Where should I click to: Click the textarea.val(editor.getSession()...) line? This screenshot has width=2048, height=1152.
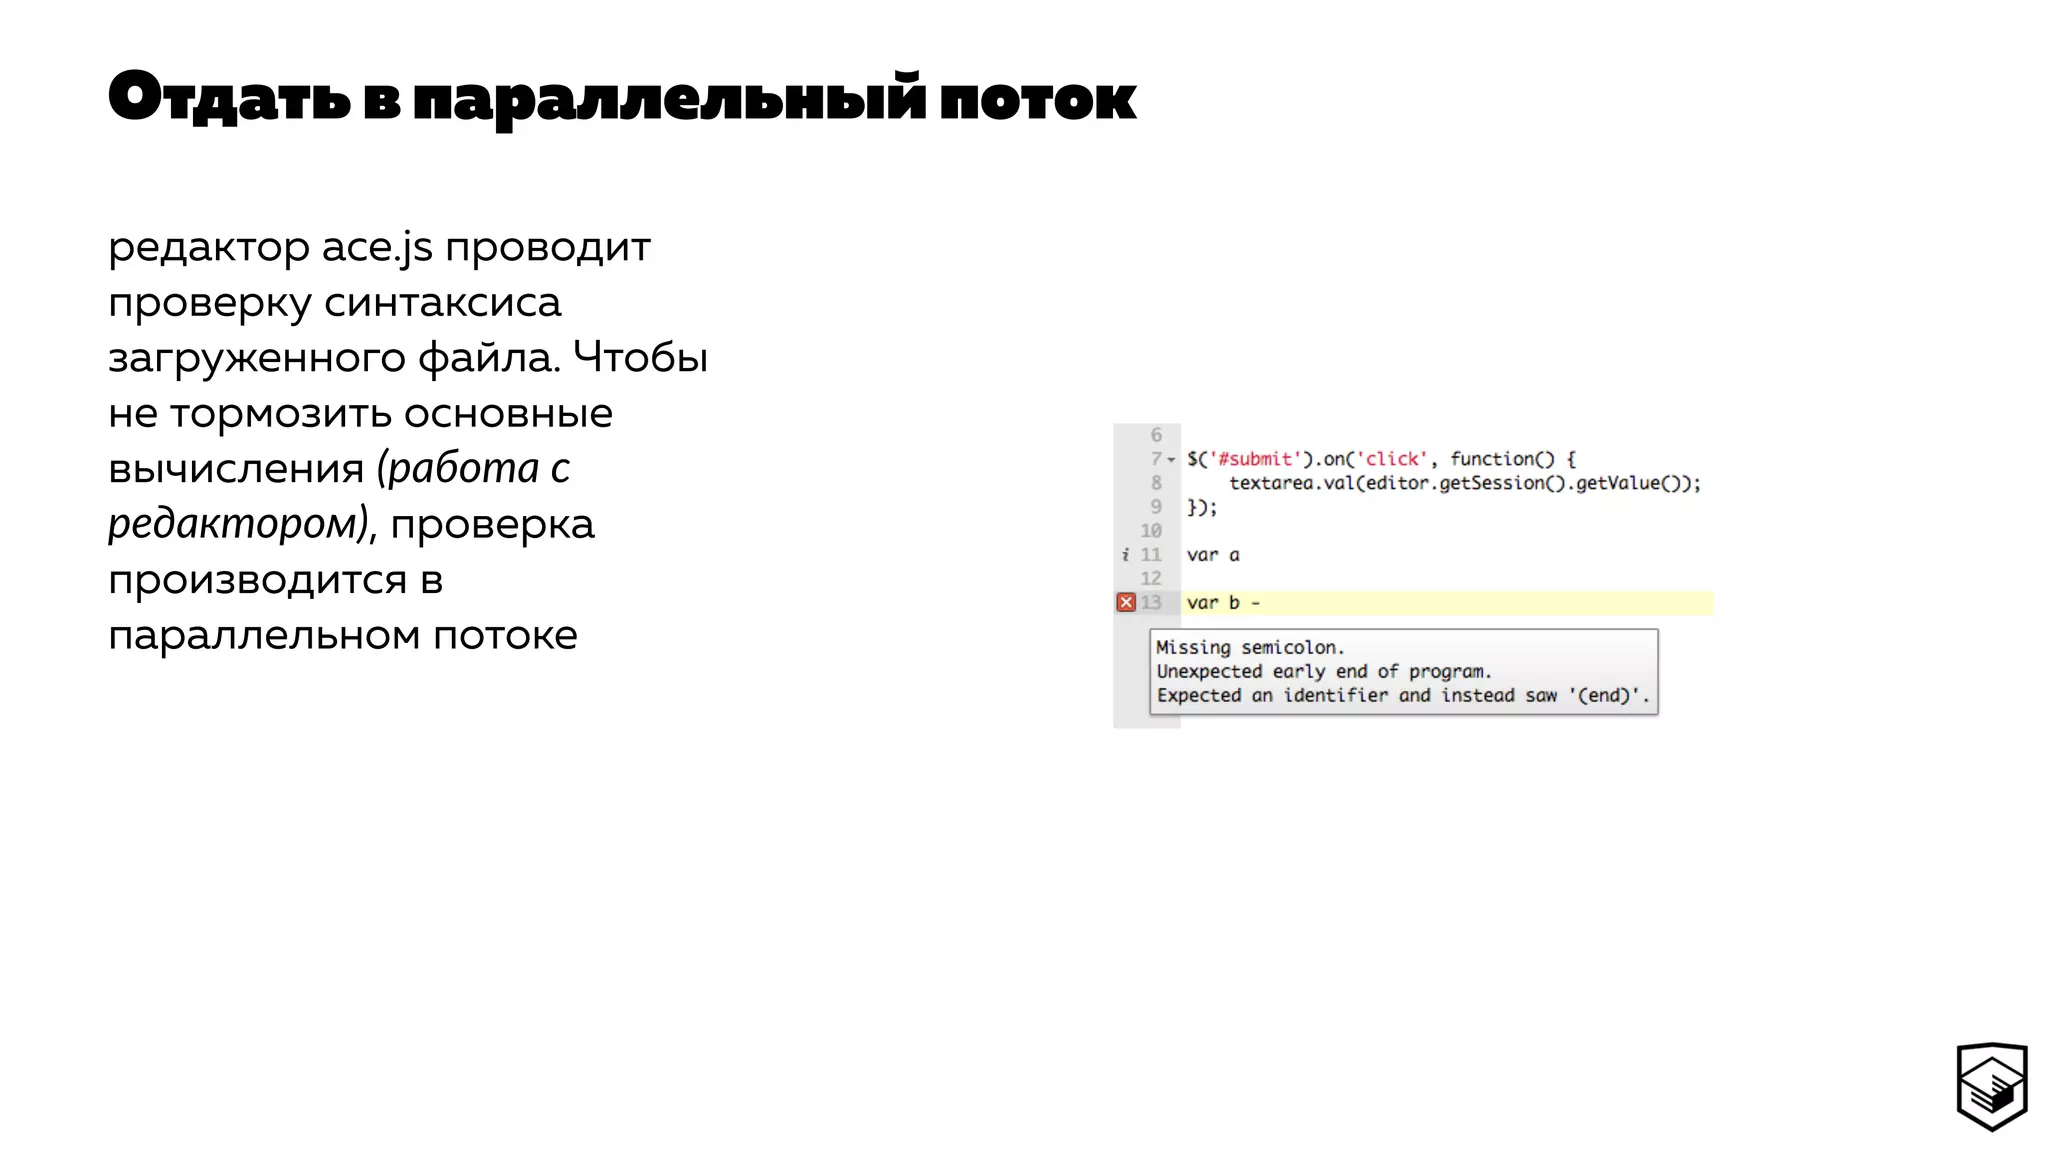[x=1465, y=483]
